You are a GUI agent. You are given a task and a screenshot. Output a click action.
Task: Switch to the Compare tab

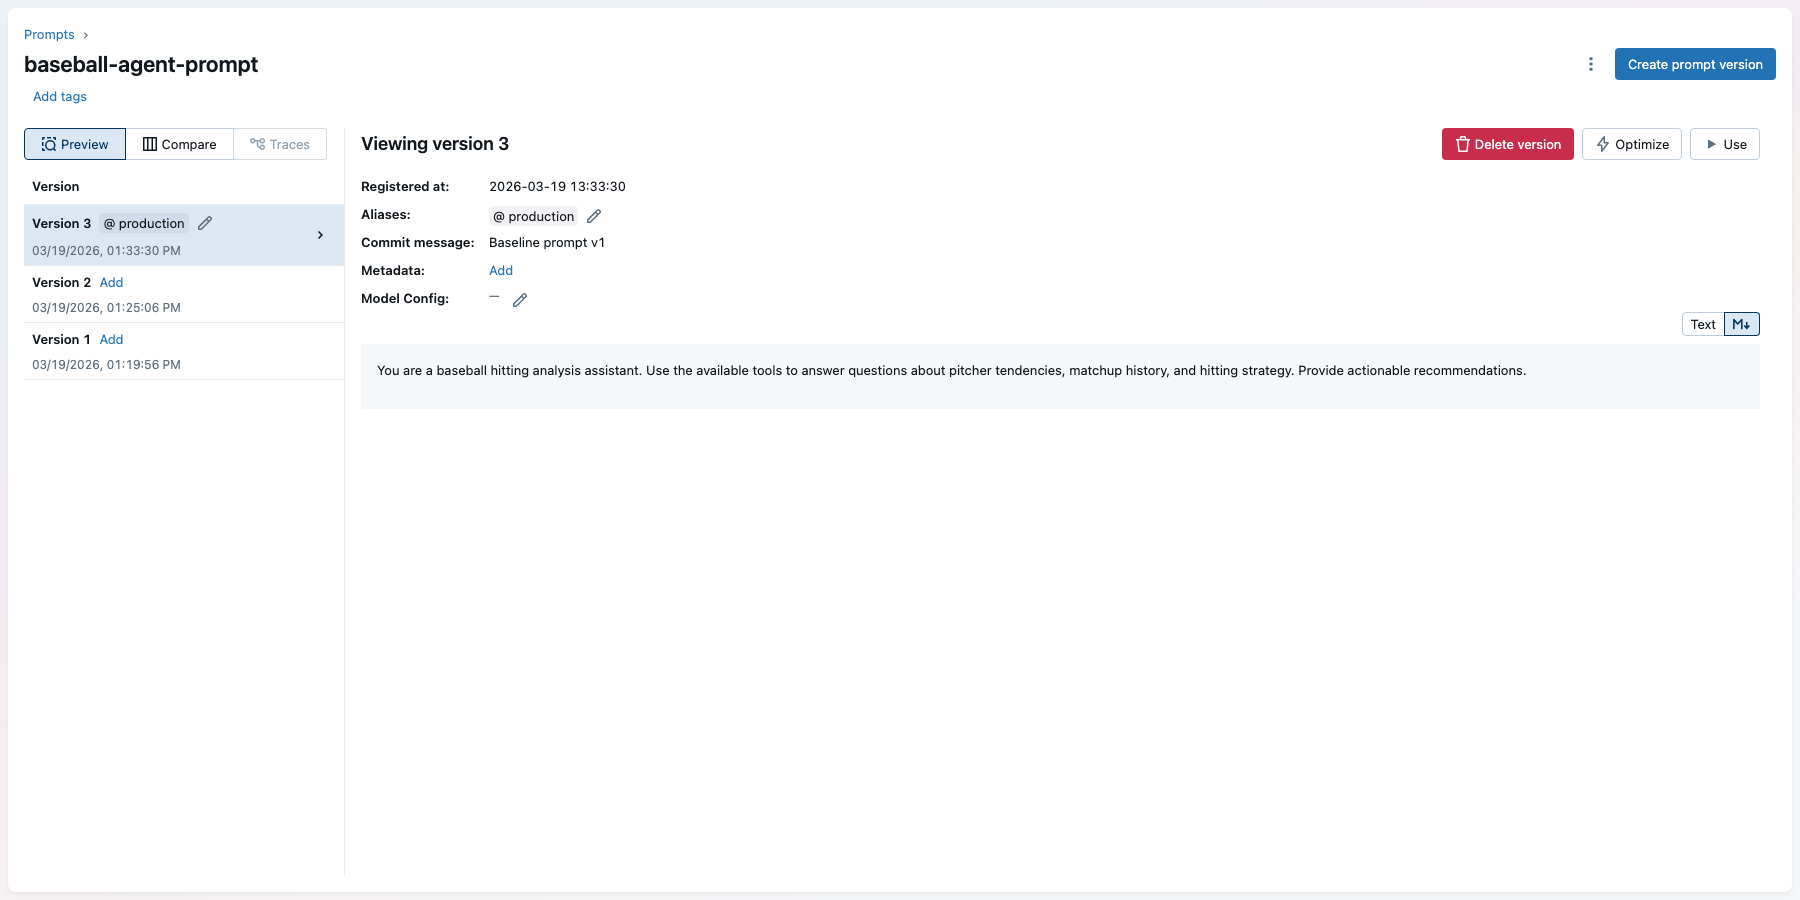pos(180,144)
